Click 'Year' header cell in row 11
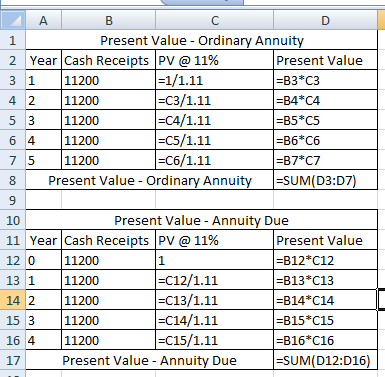This screenshot has height=377, width=385. click(x=44, y=240)
